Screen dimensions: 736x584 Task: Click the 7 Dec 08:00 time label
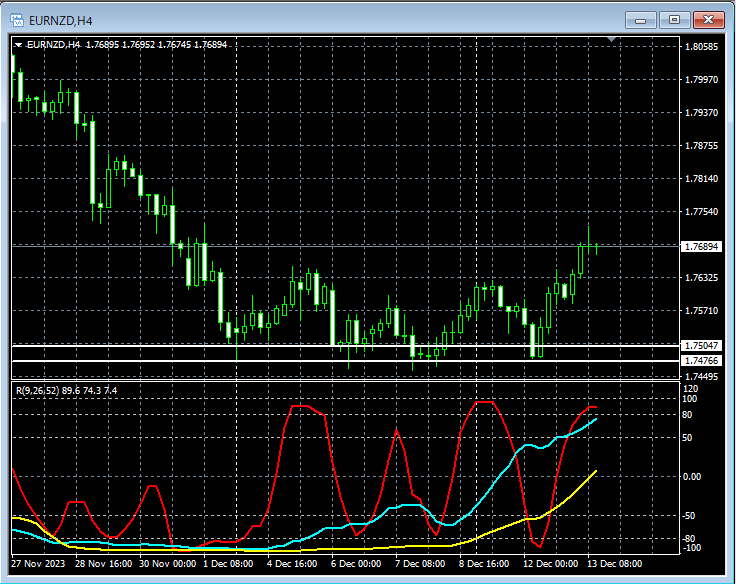coord(420,564)
